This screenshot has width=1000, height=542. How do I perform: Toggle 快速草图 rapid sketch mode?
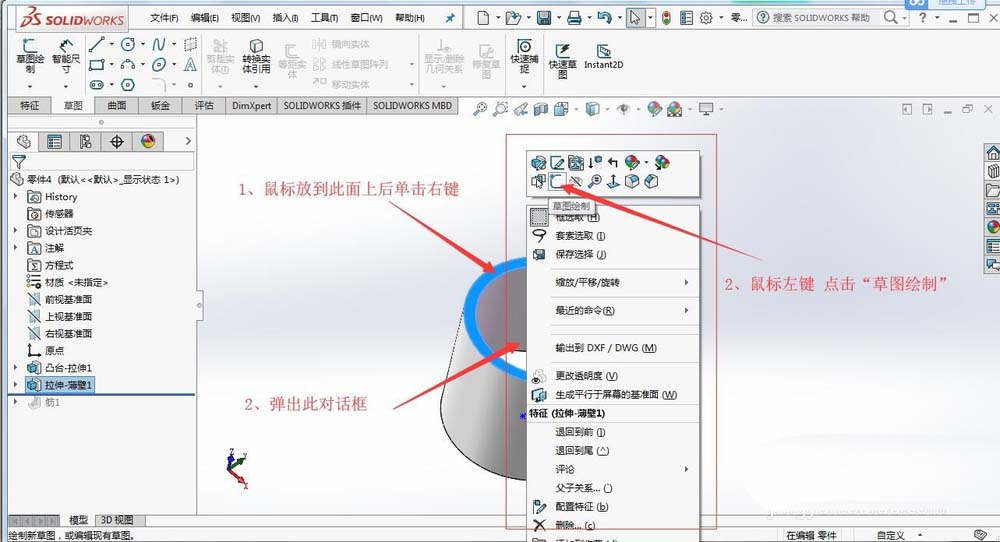[562, 61]
